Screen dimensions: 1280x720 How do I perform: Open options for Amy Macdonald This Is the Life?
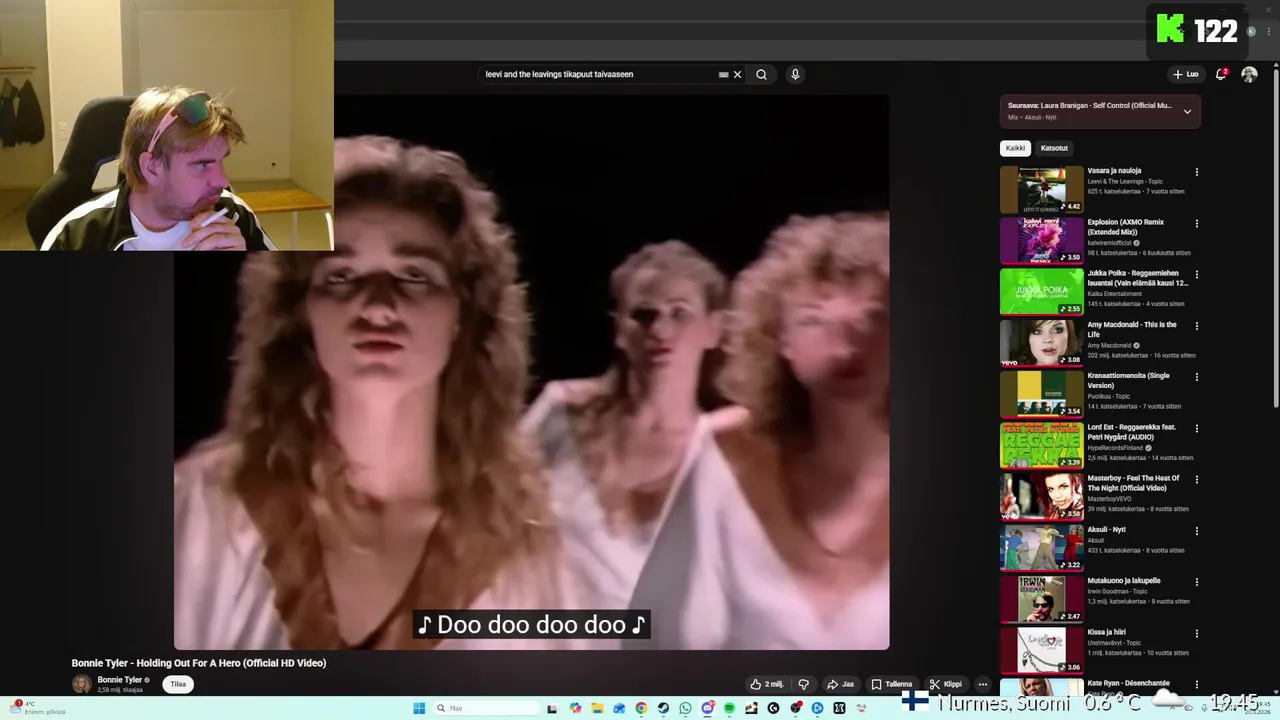click(x=1196, y=326)
